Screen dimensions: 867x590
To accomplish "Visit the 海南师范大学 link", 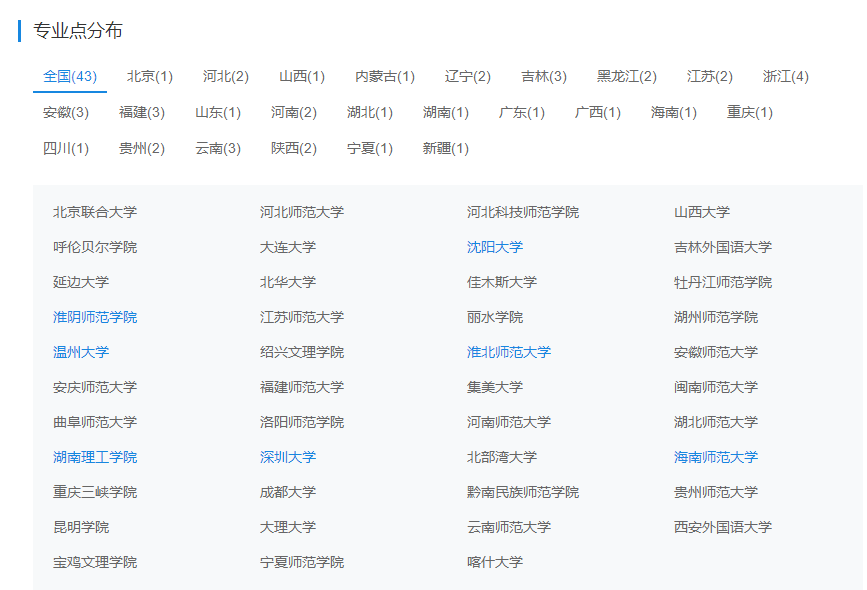I will [x=716, y=457].
